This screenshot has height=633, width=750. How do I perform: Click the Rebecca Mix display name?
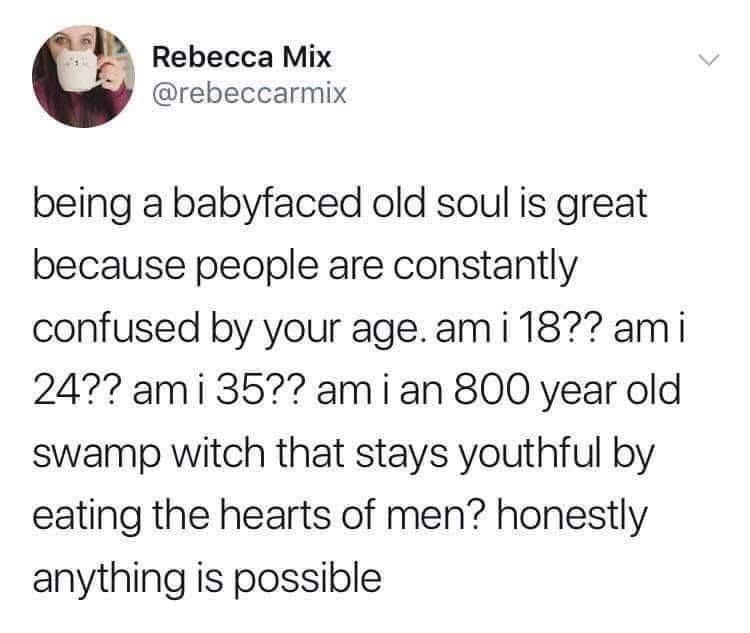[x=242, y=58]
